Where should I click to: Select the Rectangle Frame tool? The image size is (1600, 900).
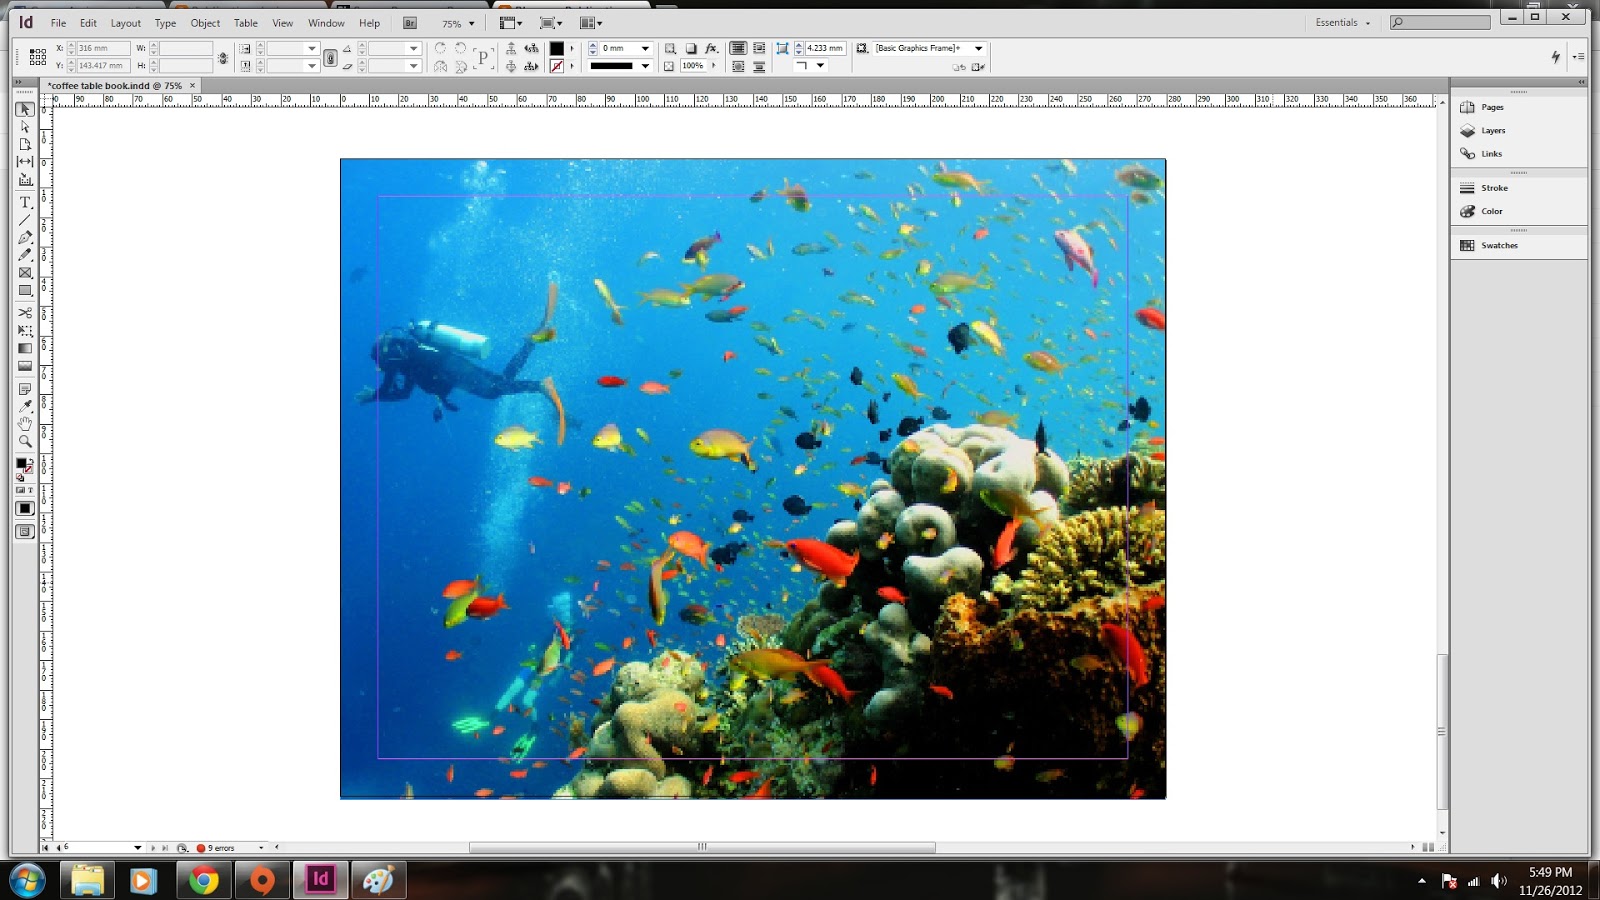point(25,273)
